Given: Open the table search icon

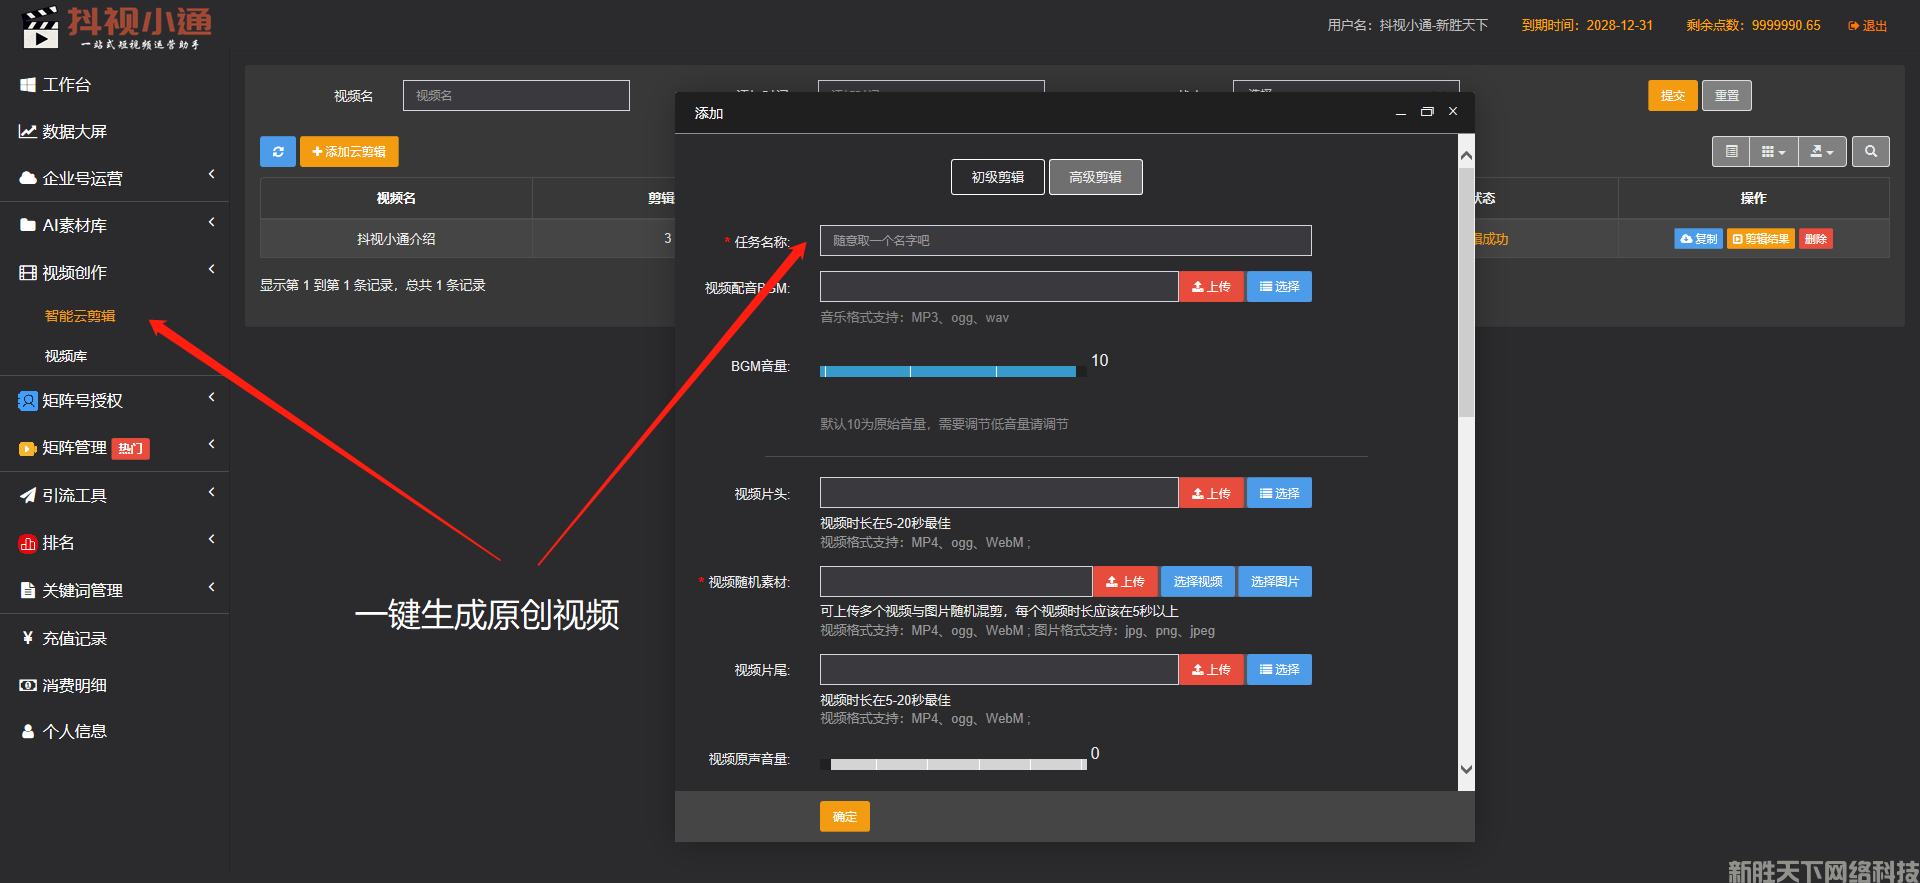Looking at the screenshot, I should [x=1870, y=152].
